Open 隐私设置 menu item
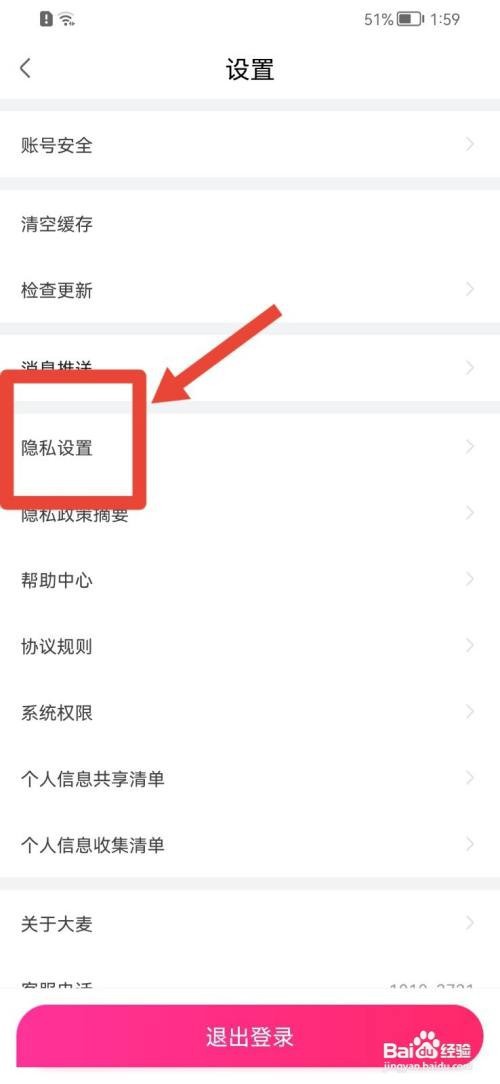The width and height of the screenshot is (500, 1084). point(250,447)
